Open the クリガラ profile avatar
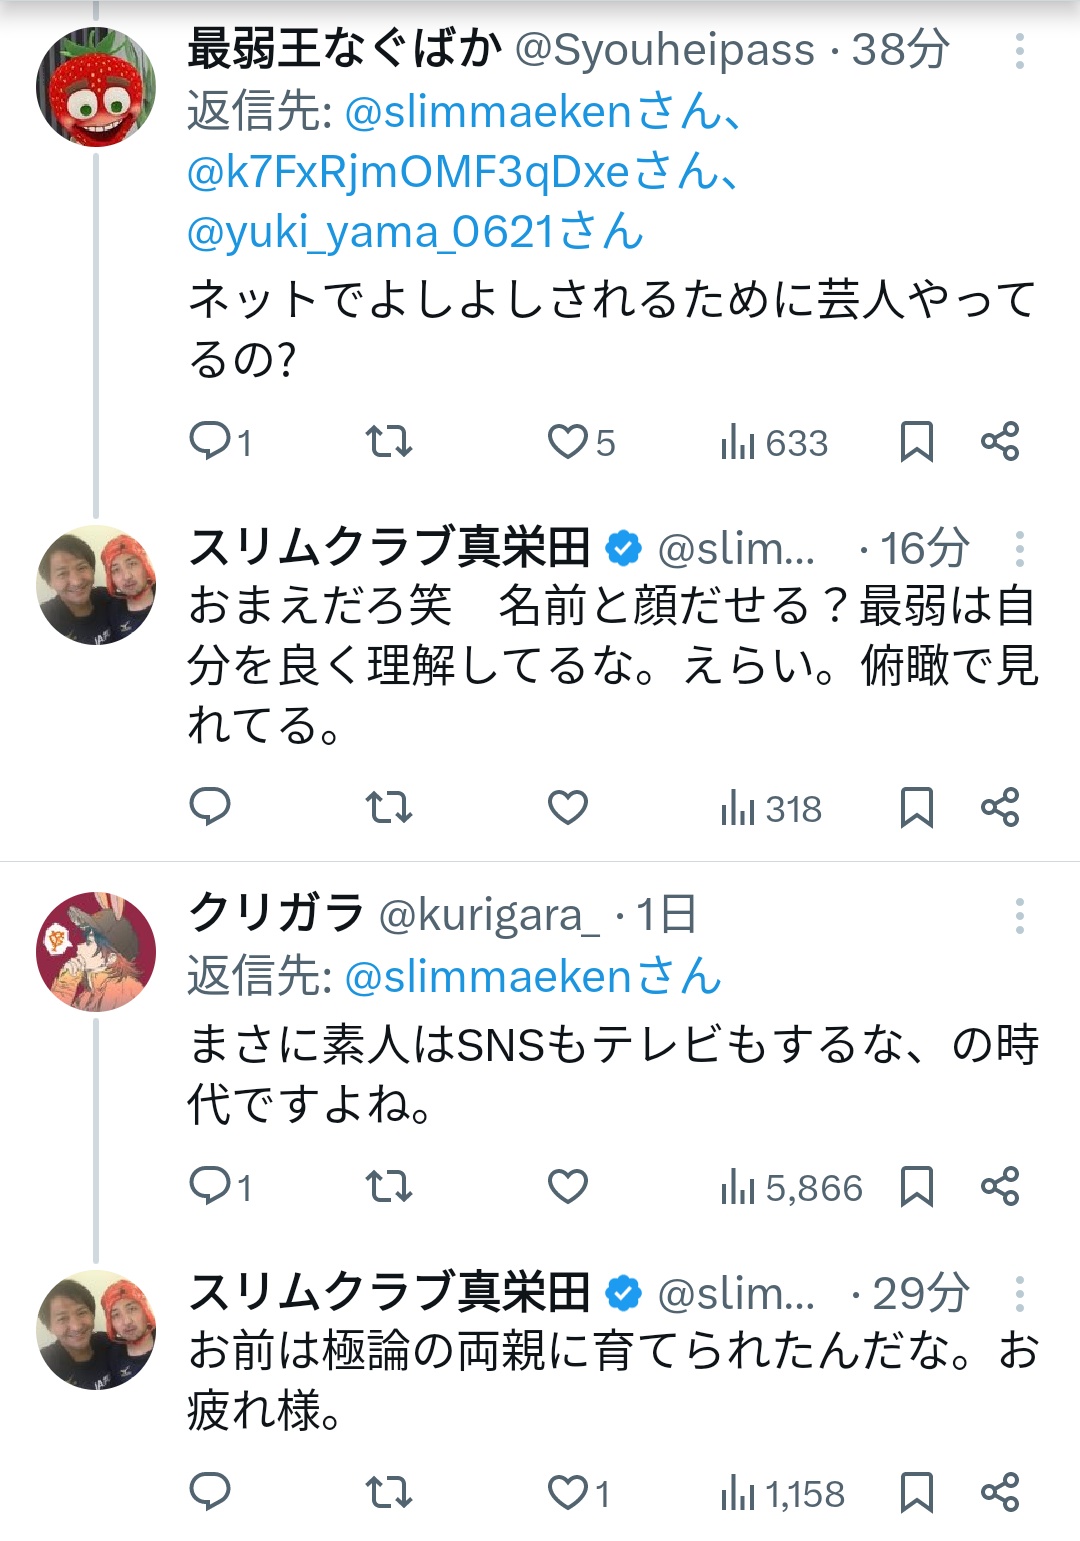 tap(96, 951)
